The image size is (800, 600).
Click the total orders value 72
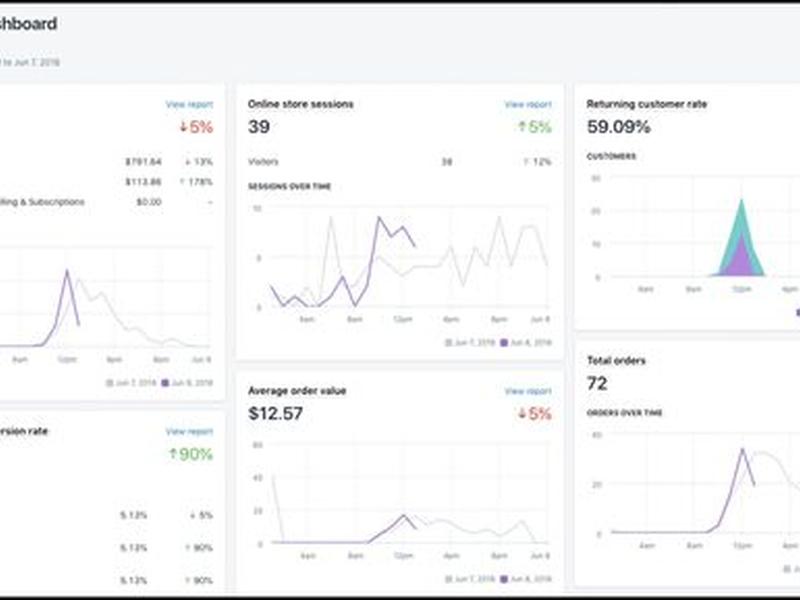597,383
